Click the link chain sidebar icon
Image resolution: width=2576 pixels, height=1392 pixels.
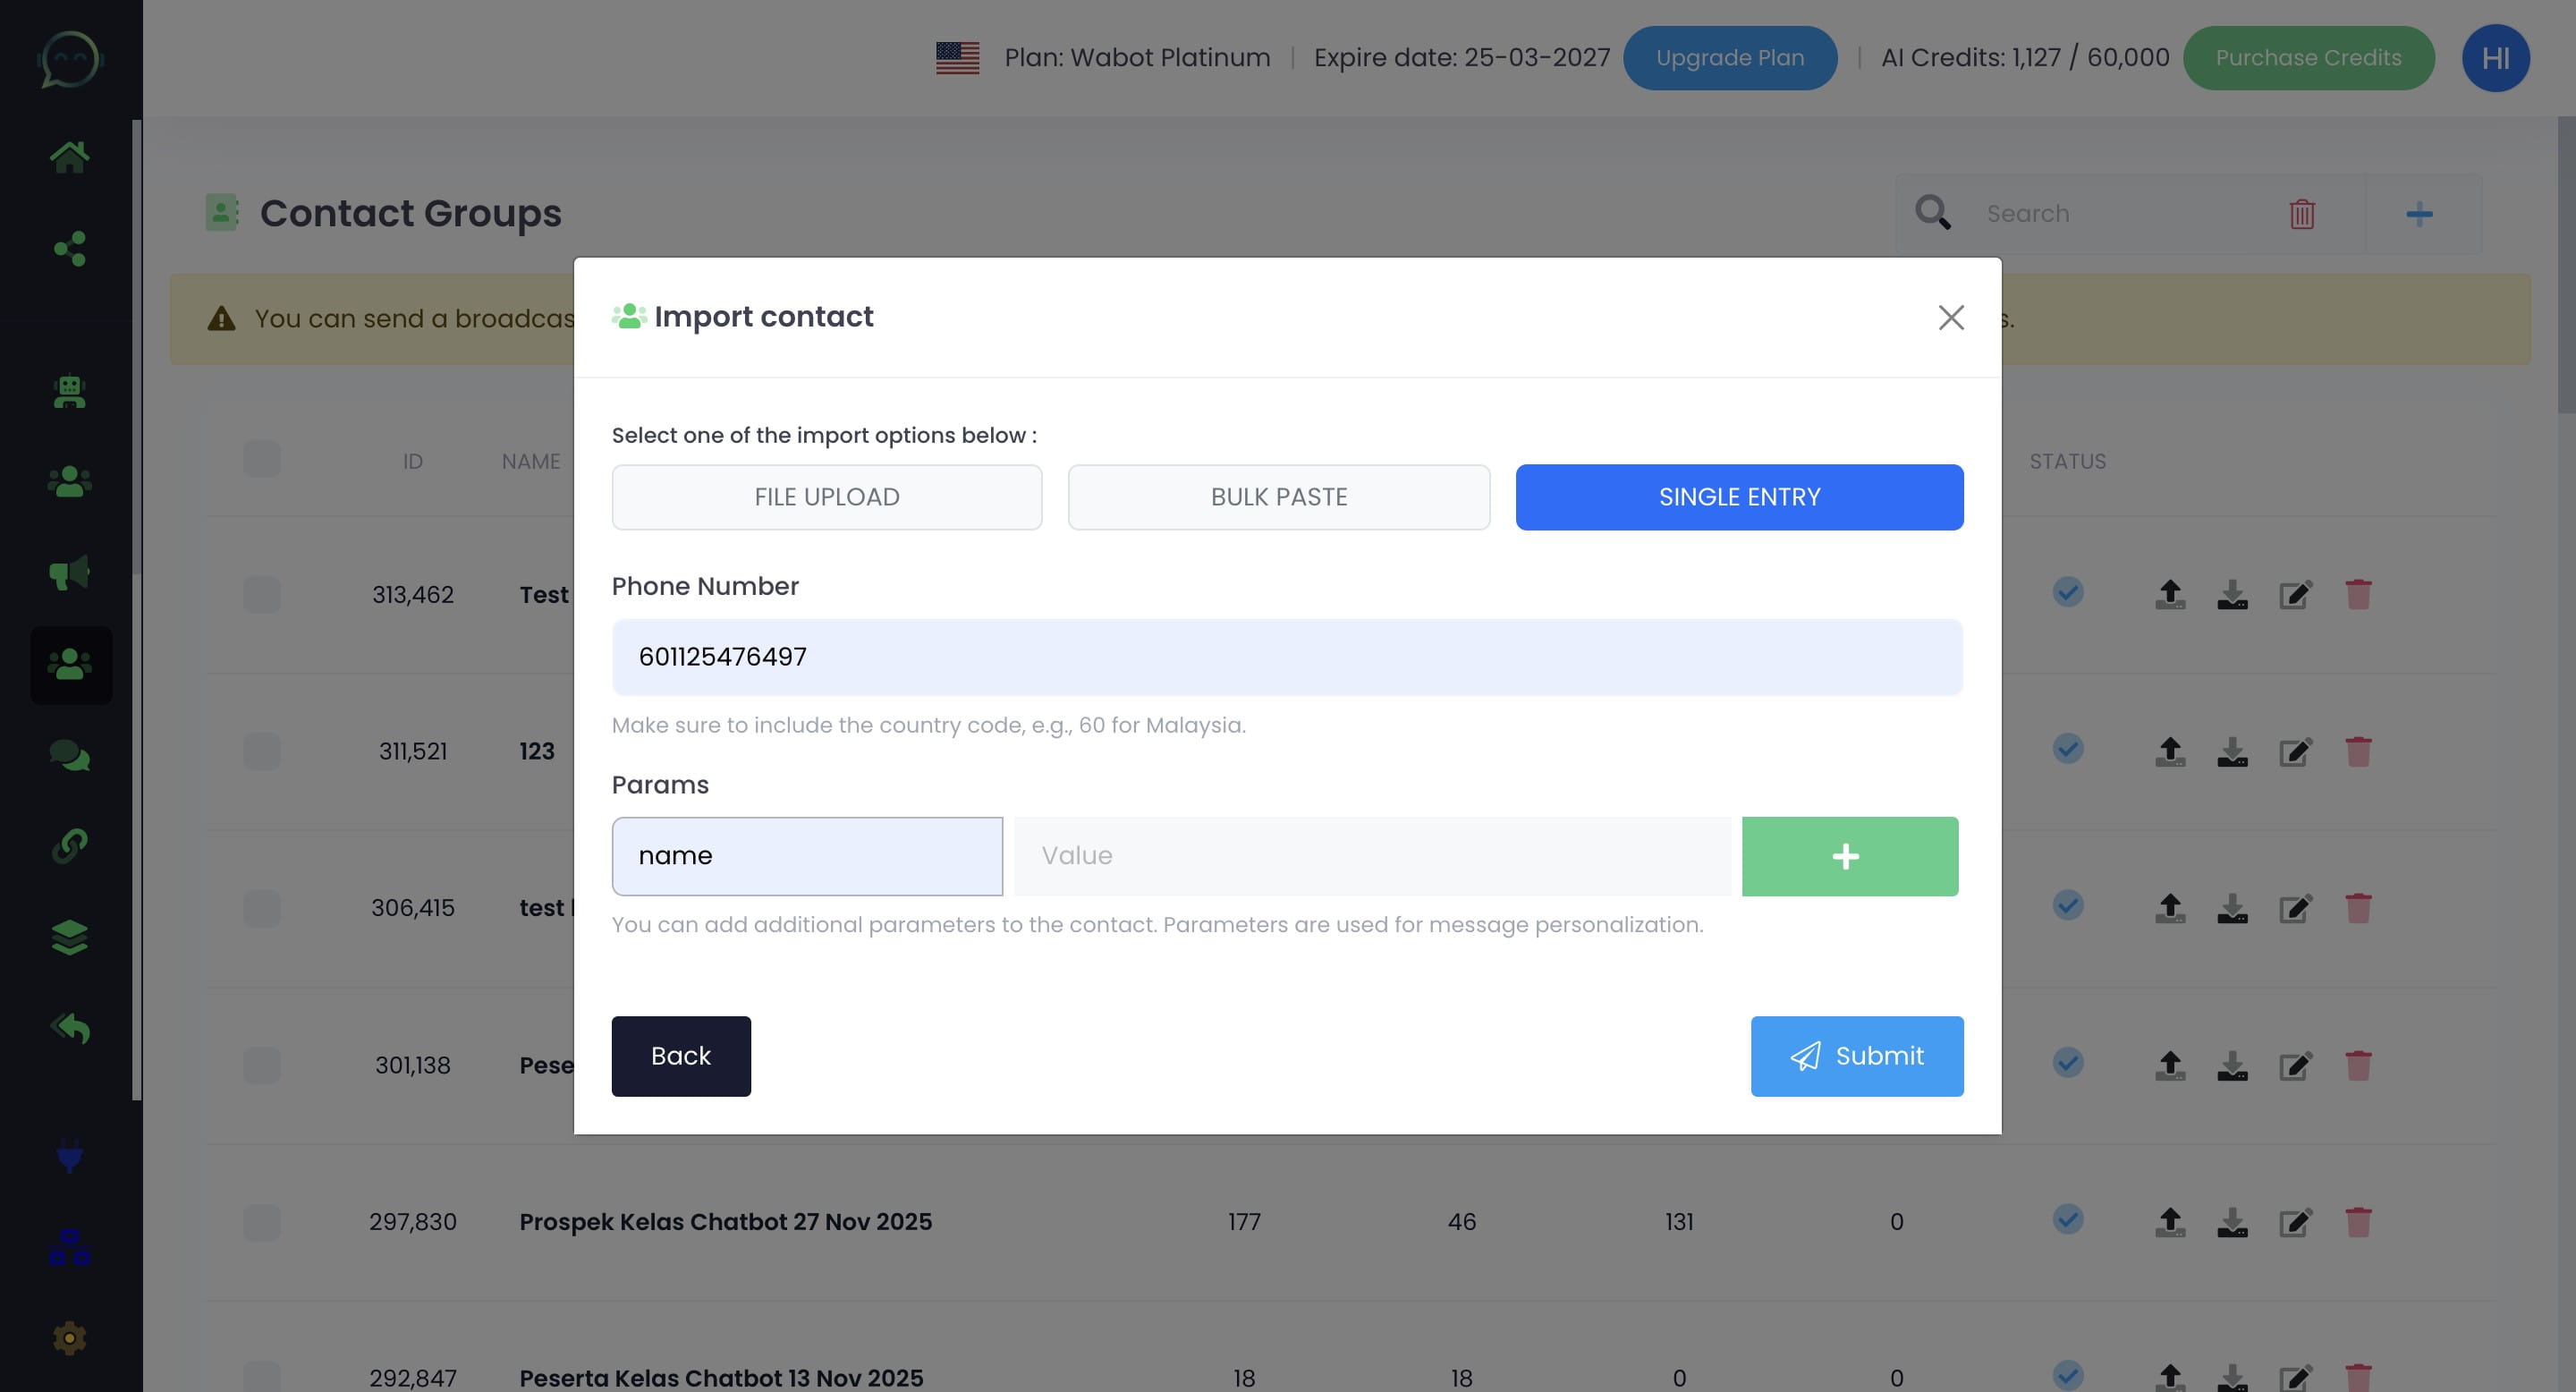(x=69, y=846)
